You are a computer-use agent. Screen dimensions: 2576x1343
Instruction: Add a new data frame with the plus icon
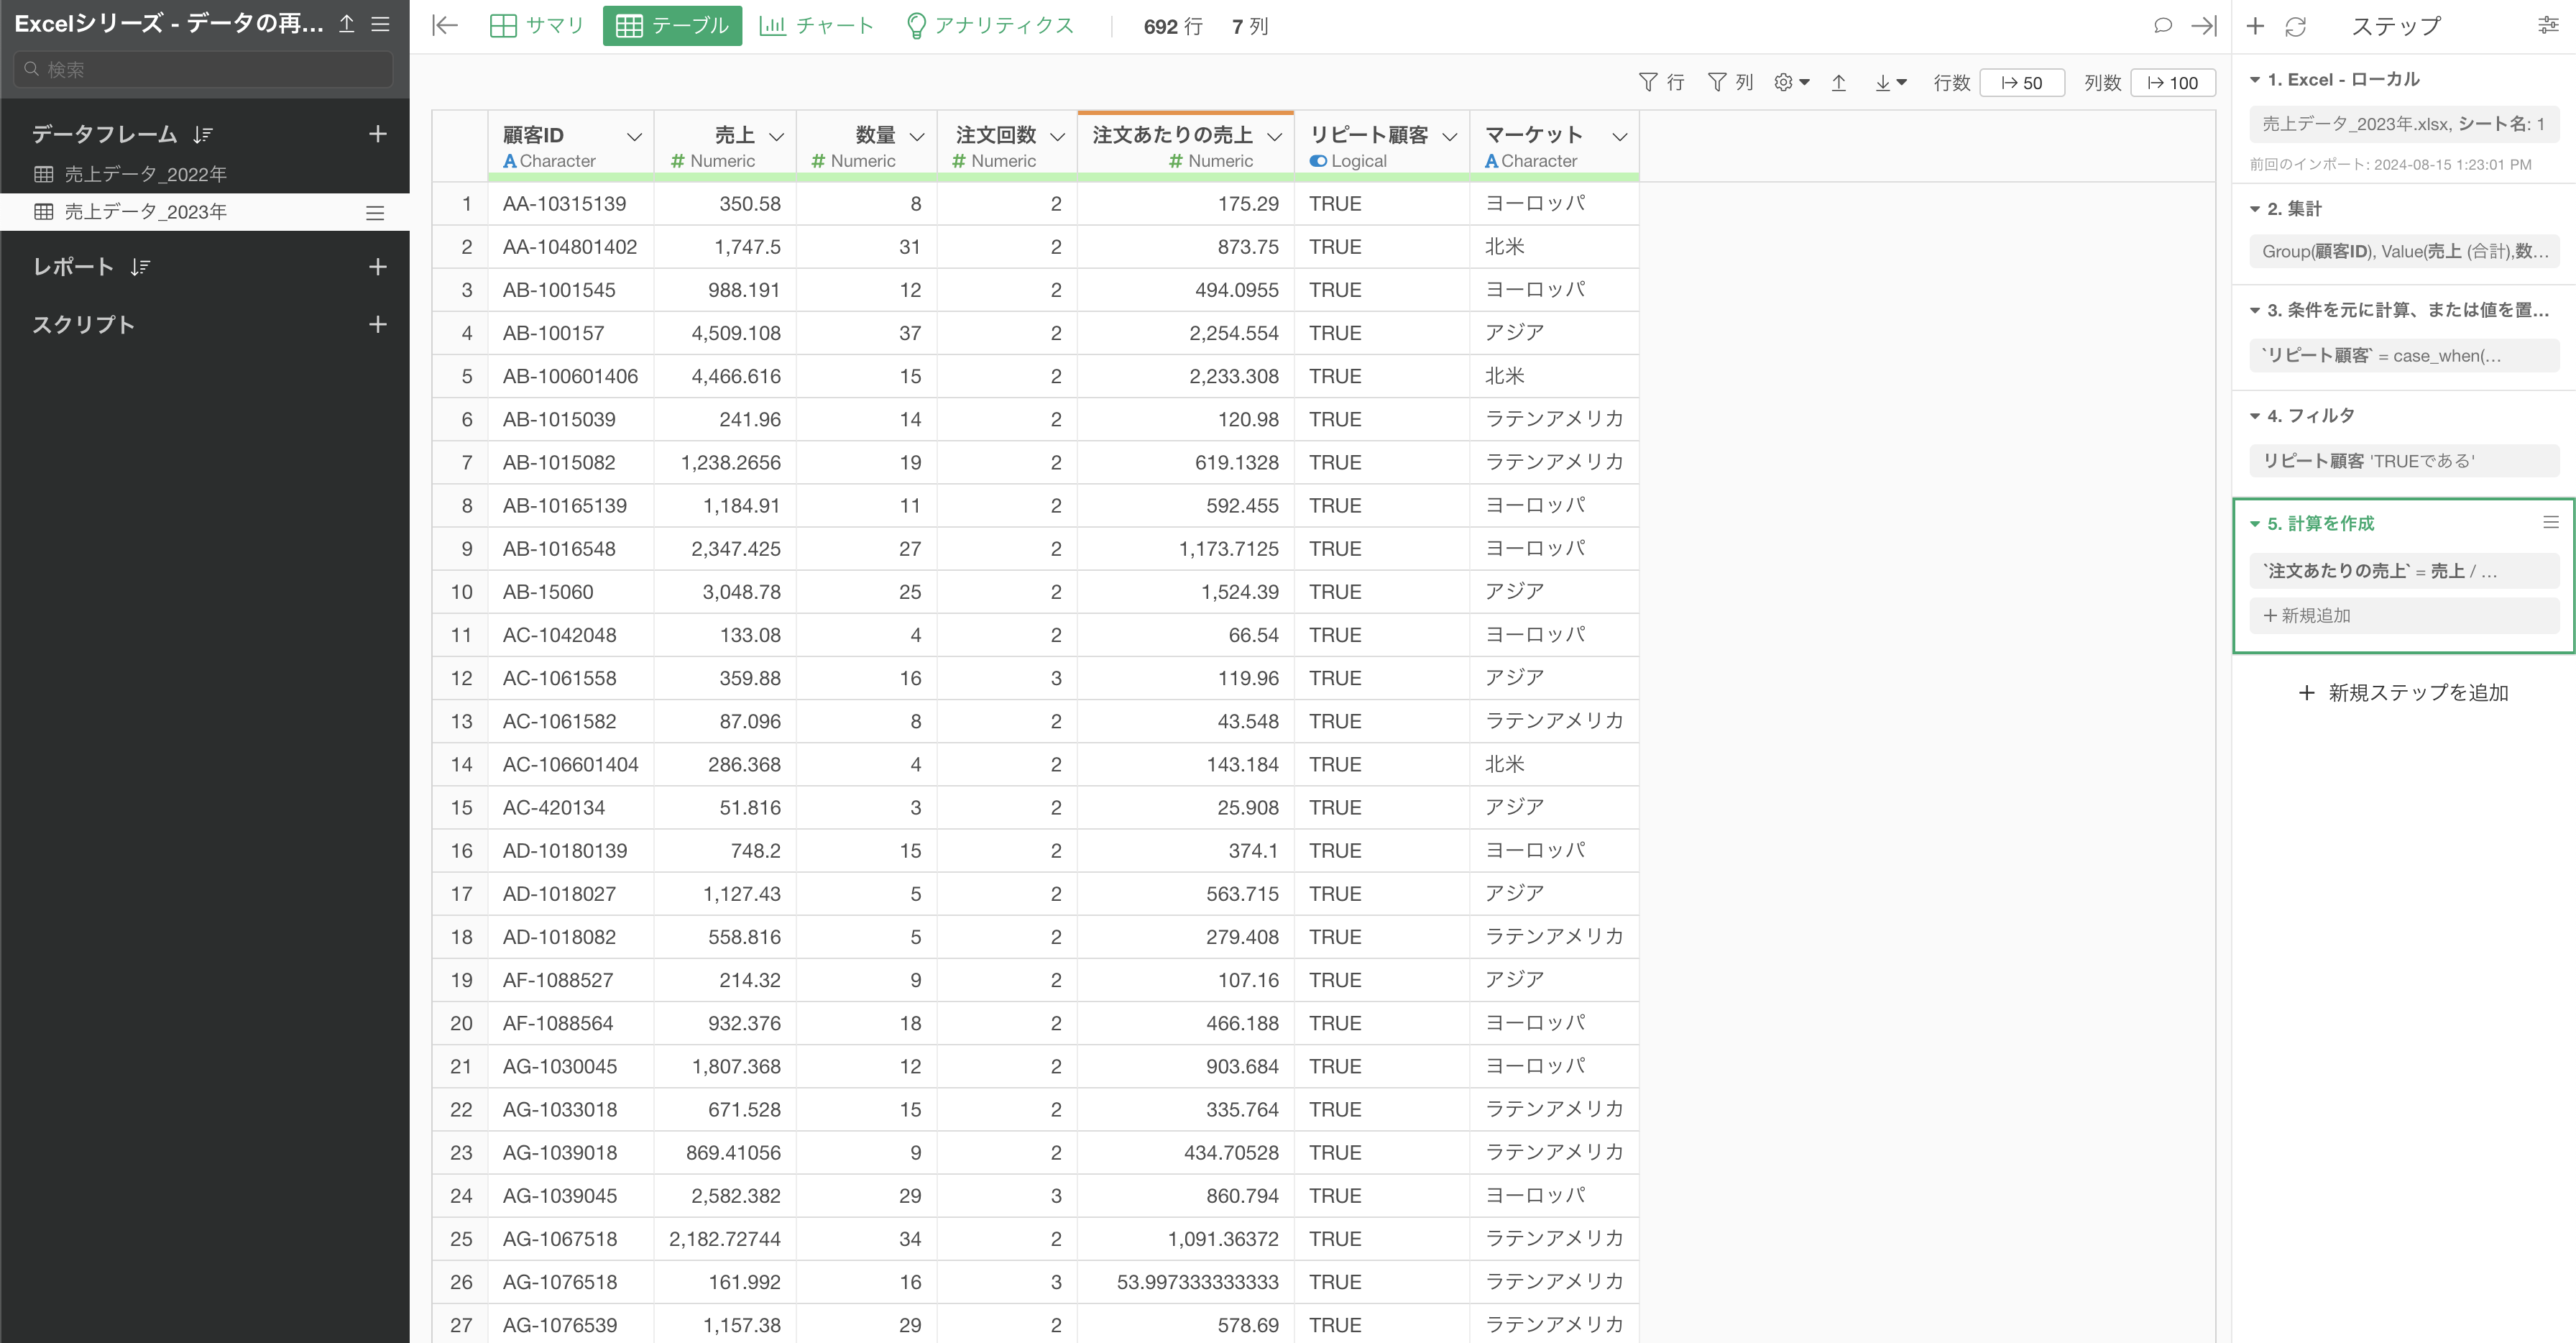click(x=377, y=134)
